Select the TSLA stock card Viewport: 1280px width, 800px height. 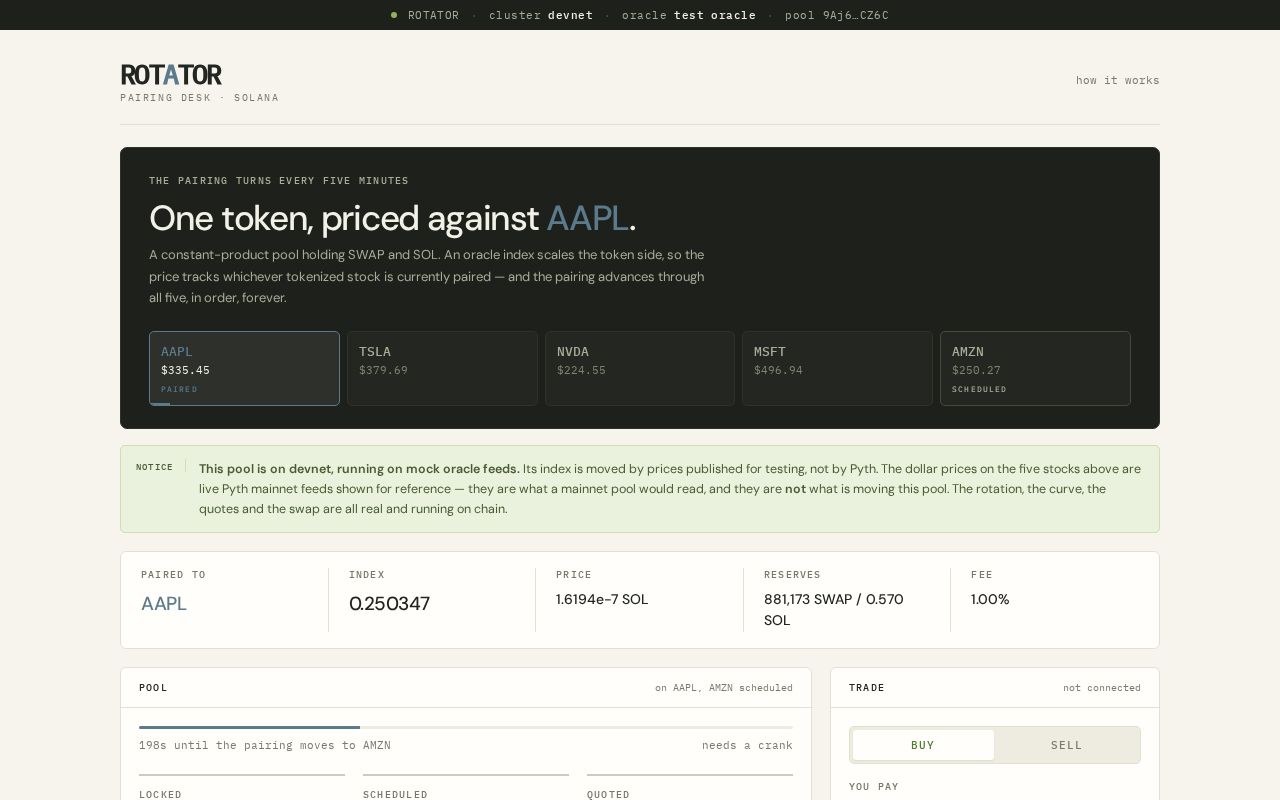click(442, 368)
